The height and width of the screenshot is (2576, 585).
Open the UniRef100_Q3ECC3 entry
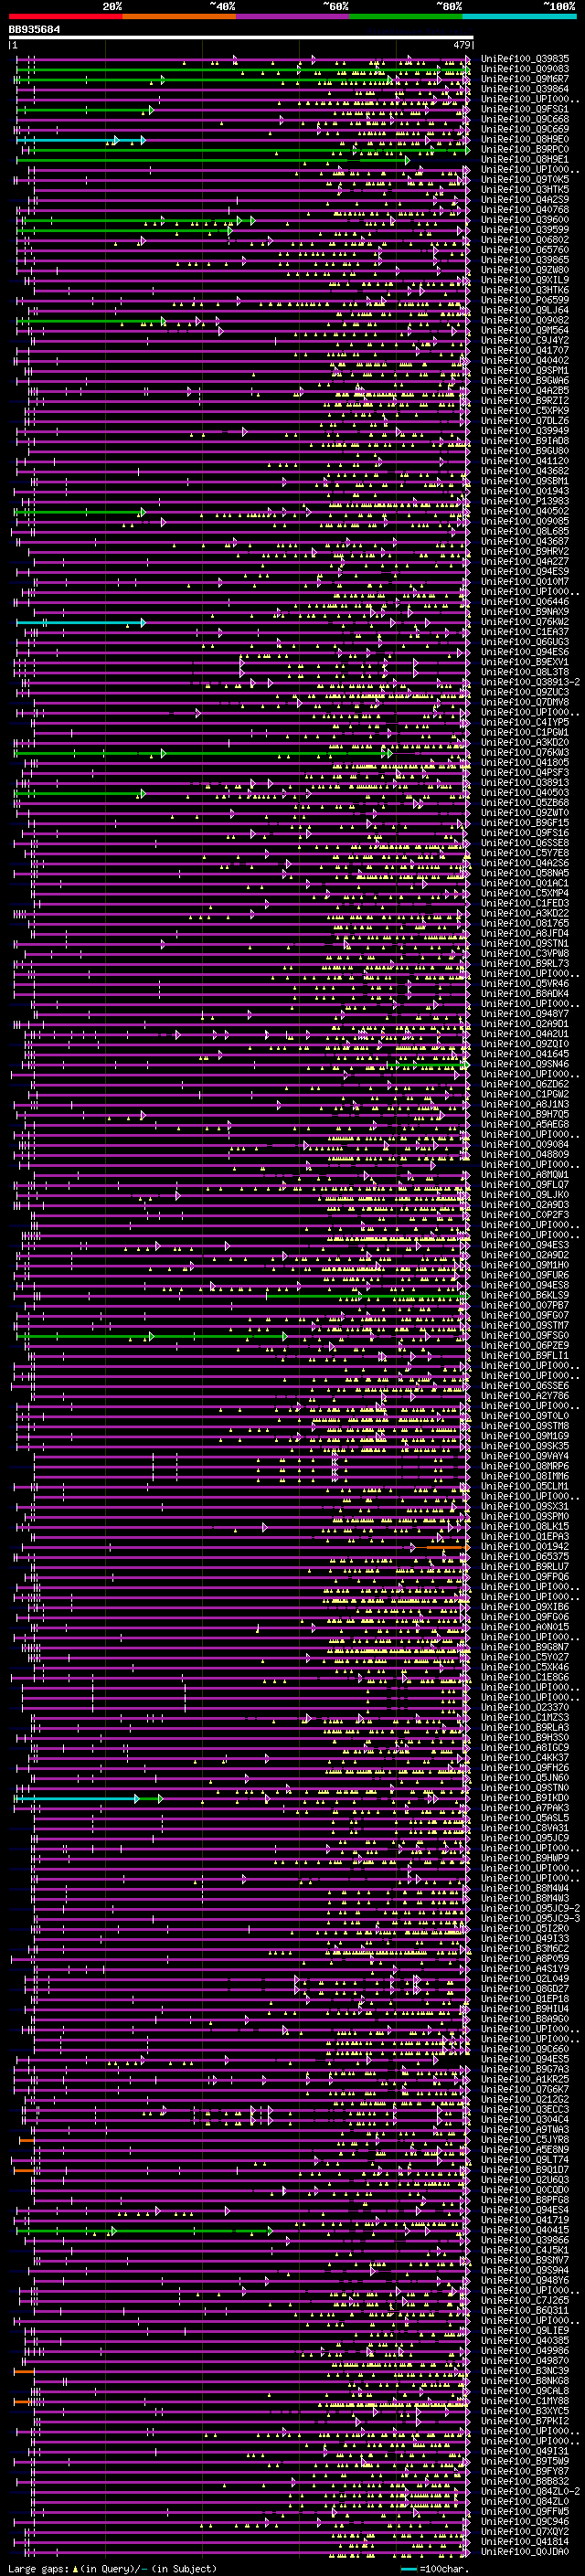pos(525,2109)
